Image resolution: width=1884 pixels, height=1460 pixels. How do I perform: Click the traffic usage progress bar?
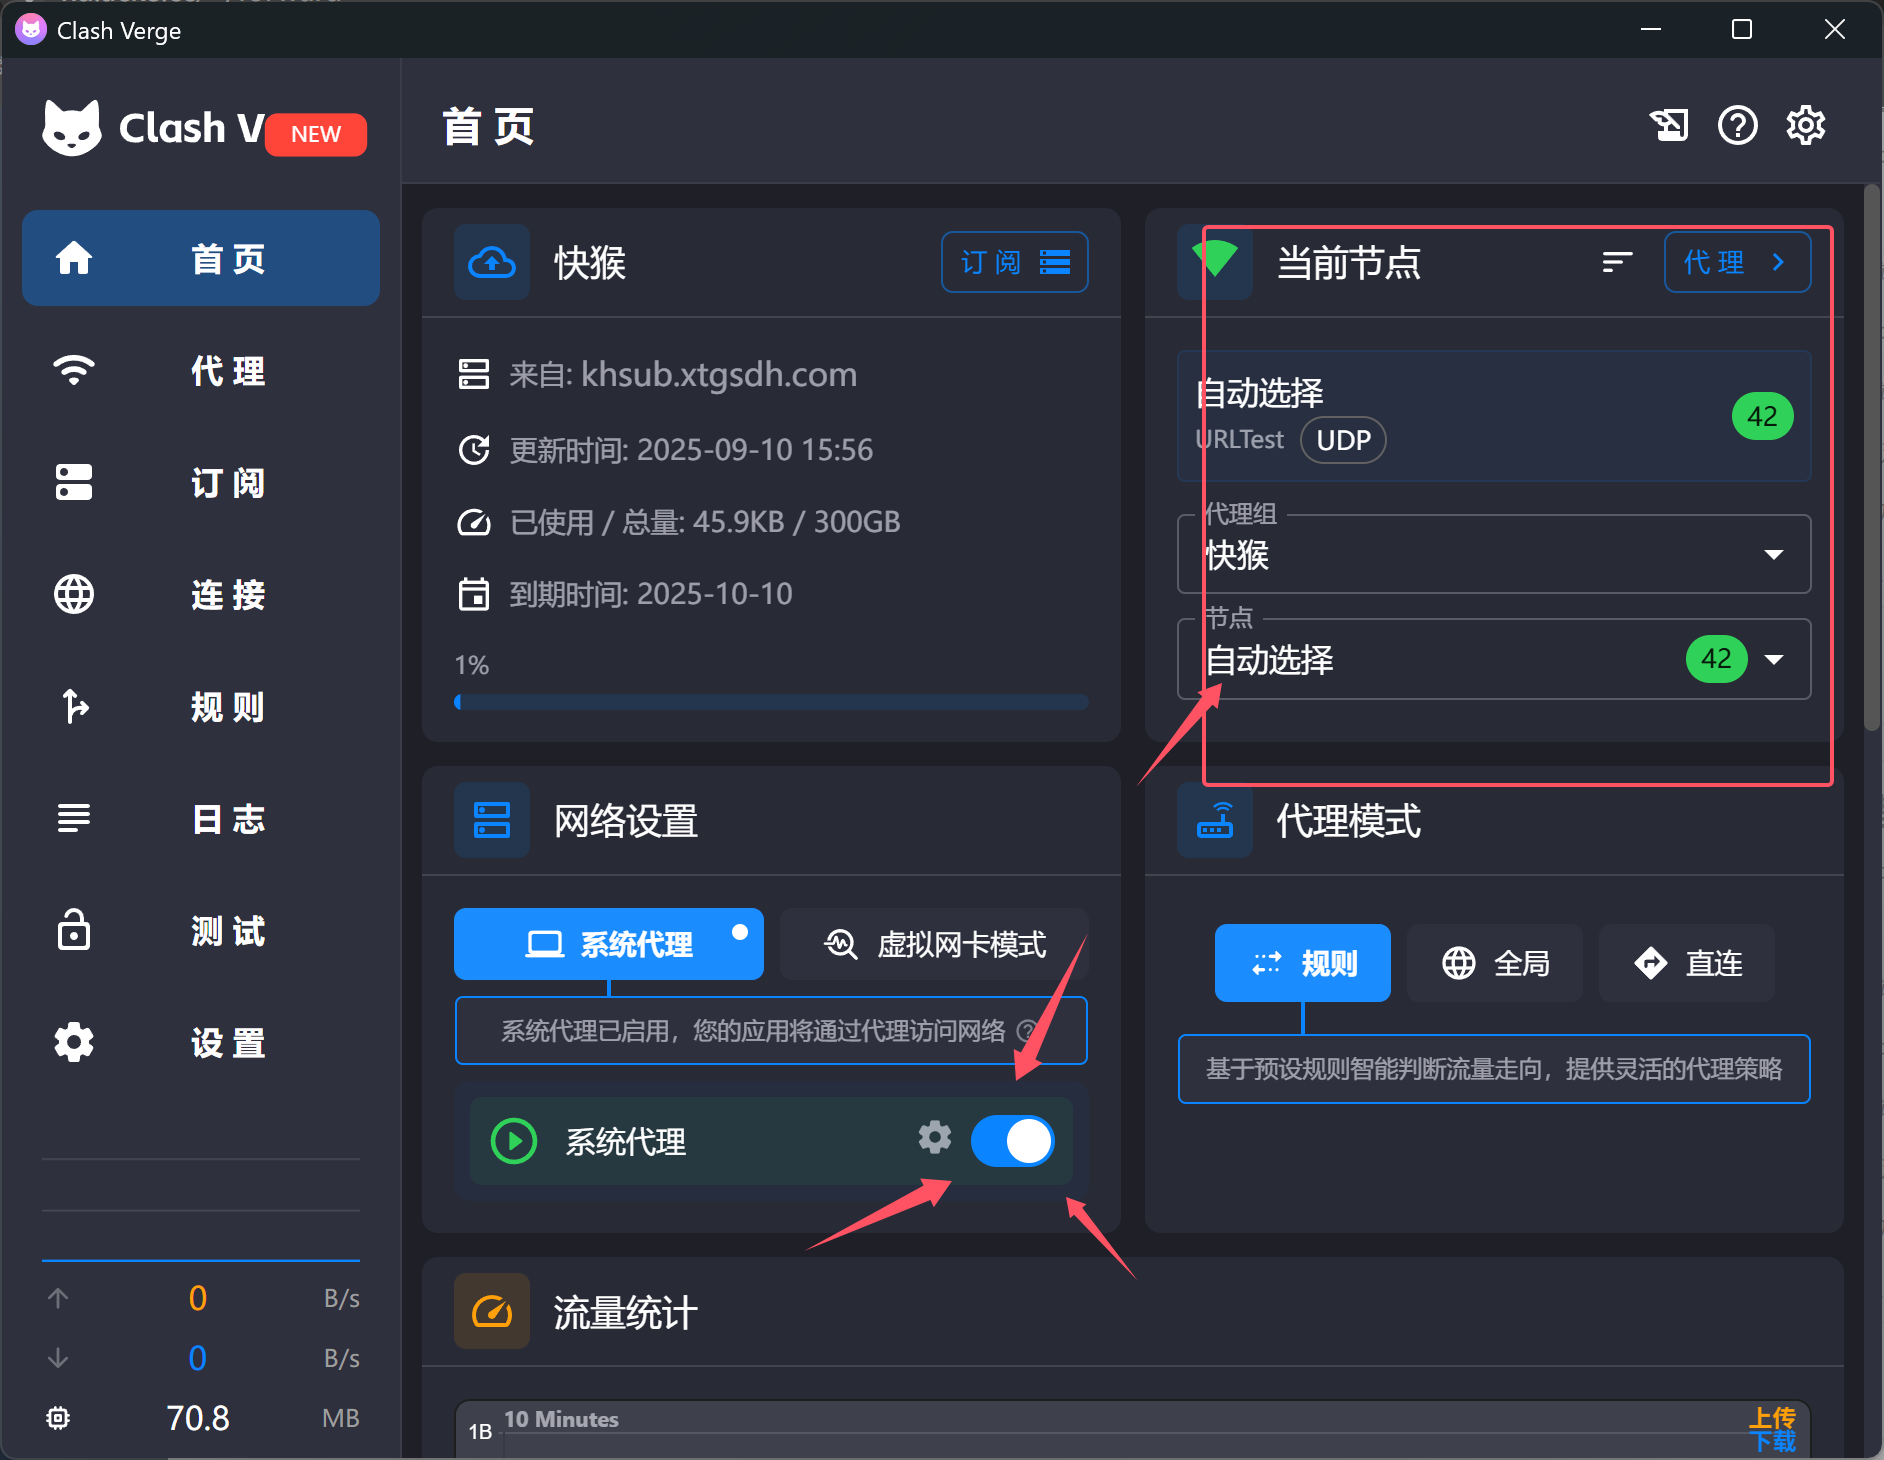click(x=771, y=702)
